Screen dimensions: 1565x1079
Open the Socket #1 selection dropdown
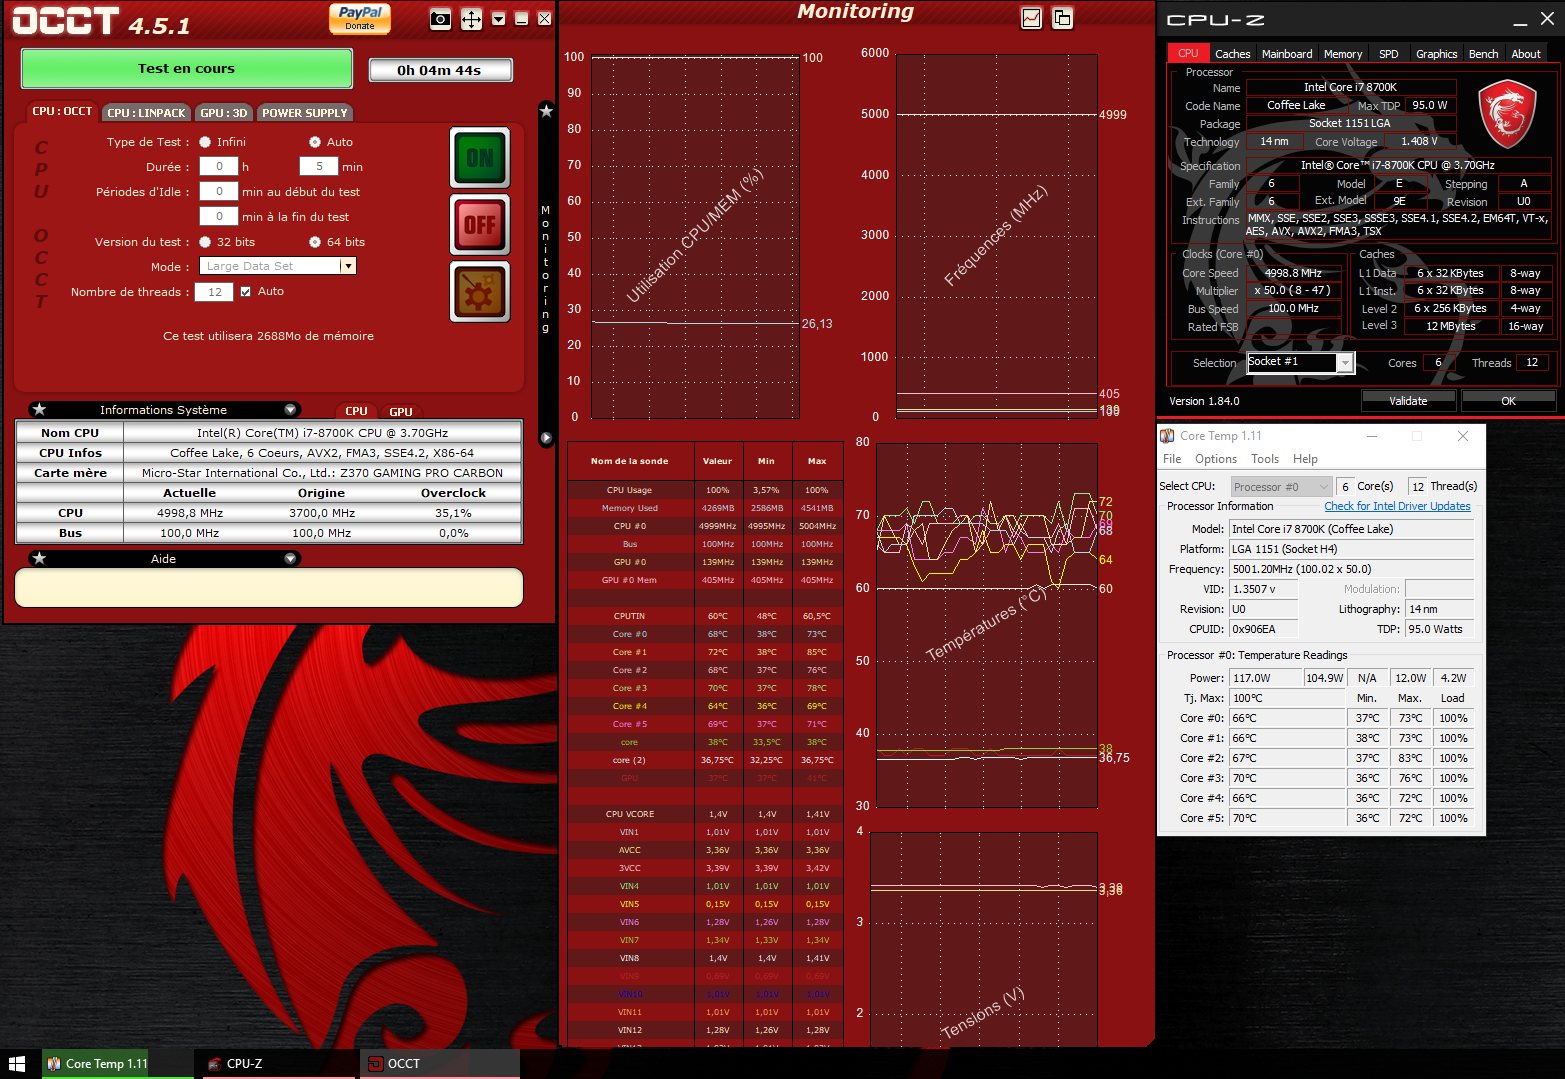(x=1345, y=363)
